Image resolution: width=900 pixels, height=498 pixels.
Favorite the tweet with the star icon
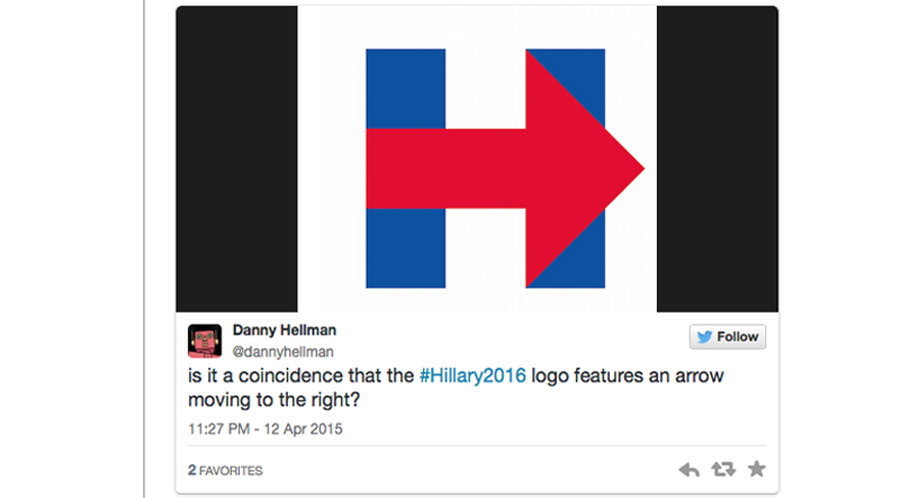click(x=756, y=469)
